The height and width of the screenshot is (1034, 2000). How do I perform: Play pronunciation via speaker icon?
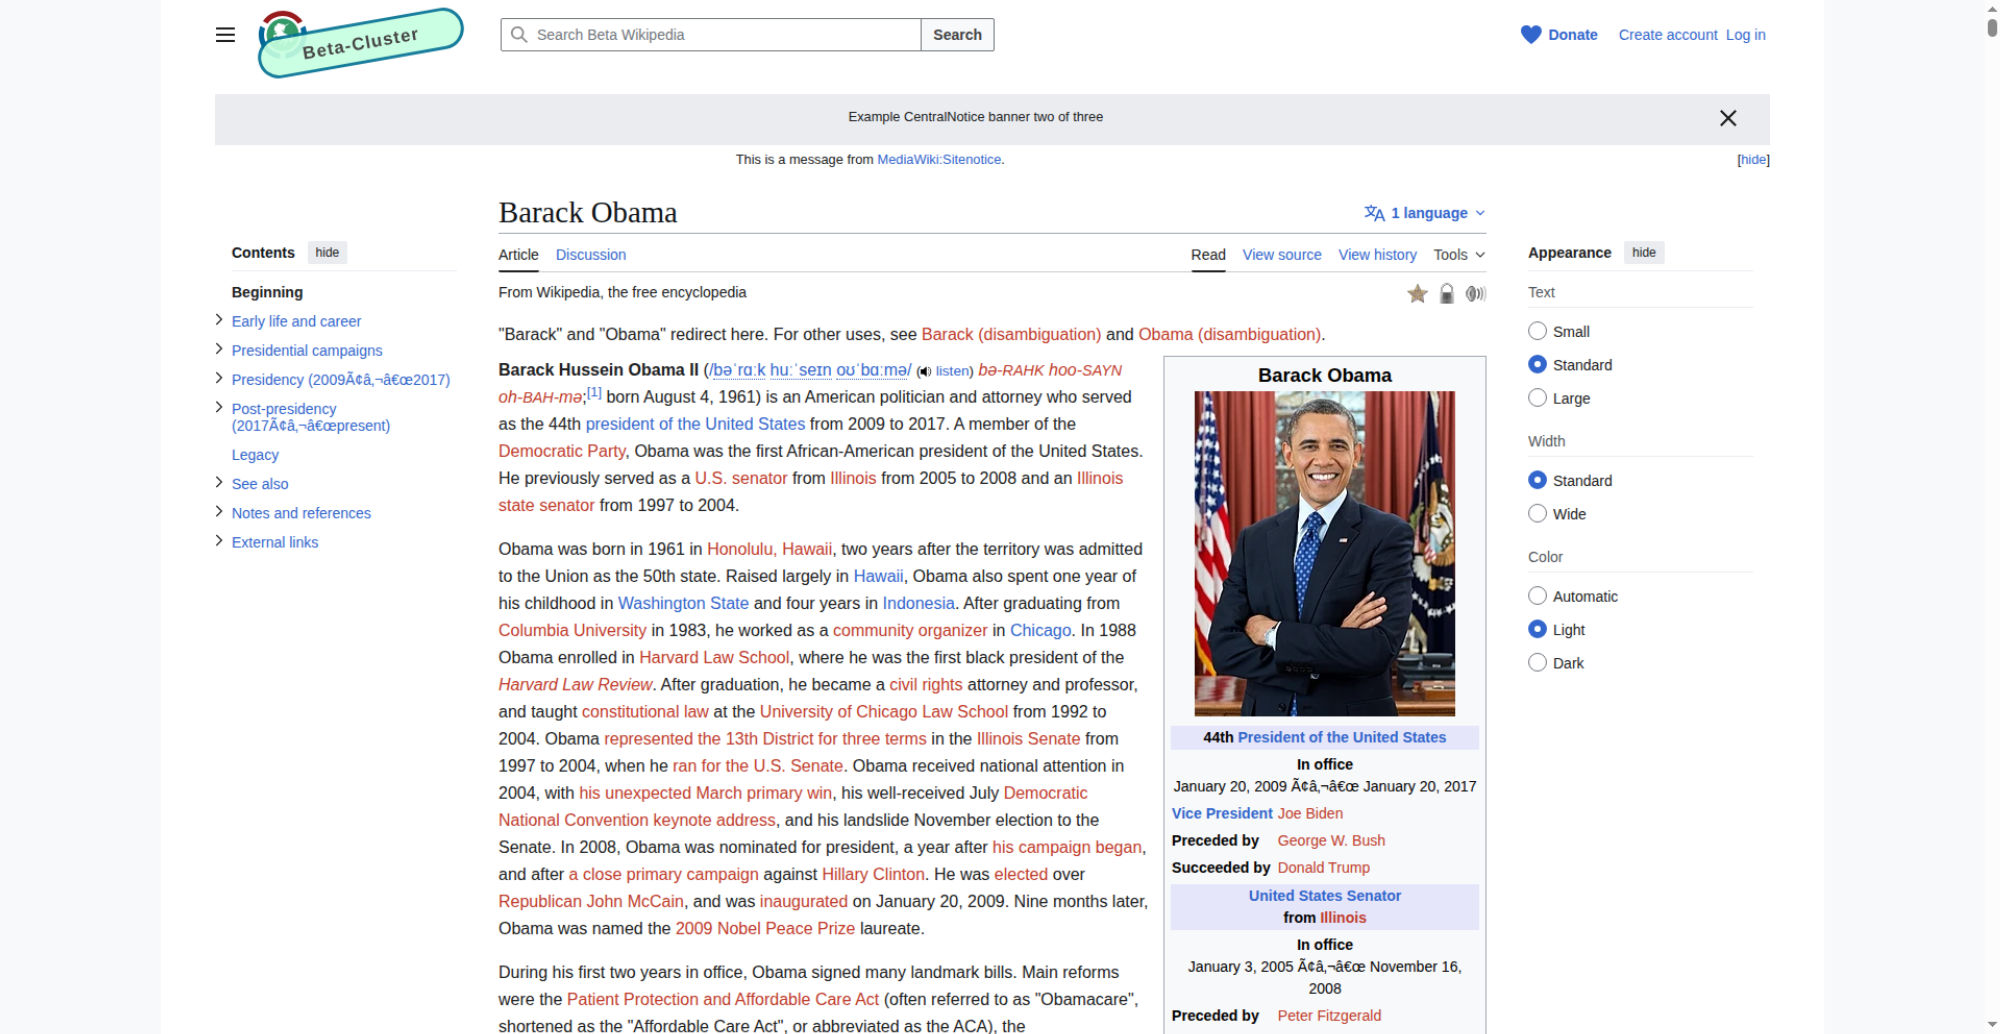pyautogui.click(x=925, y=370)
